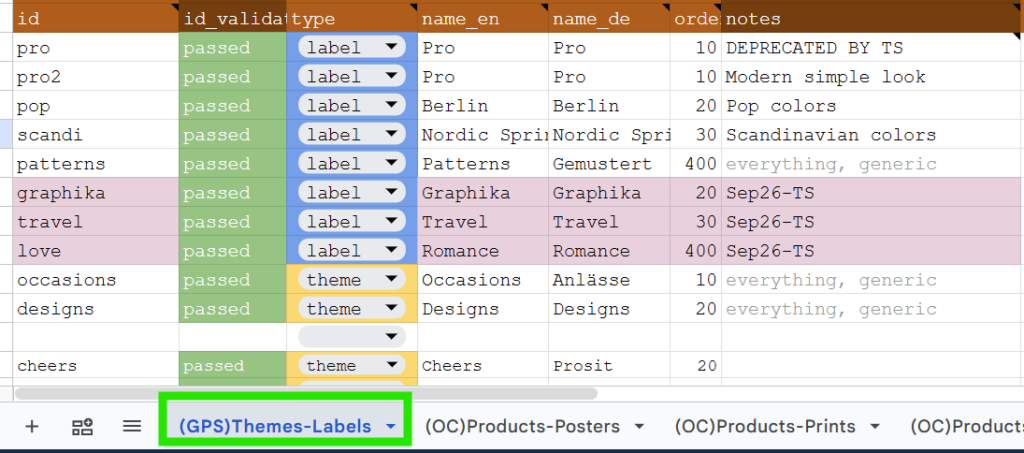1024x453 pixels.
Task: Open type dropdown for scandi row
Action: [352, 134]
